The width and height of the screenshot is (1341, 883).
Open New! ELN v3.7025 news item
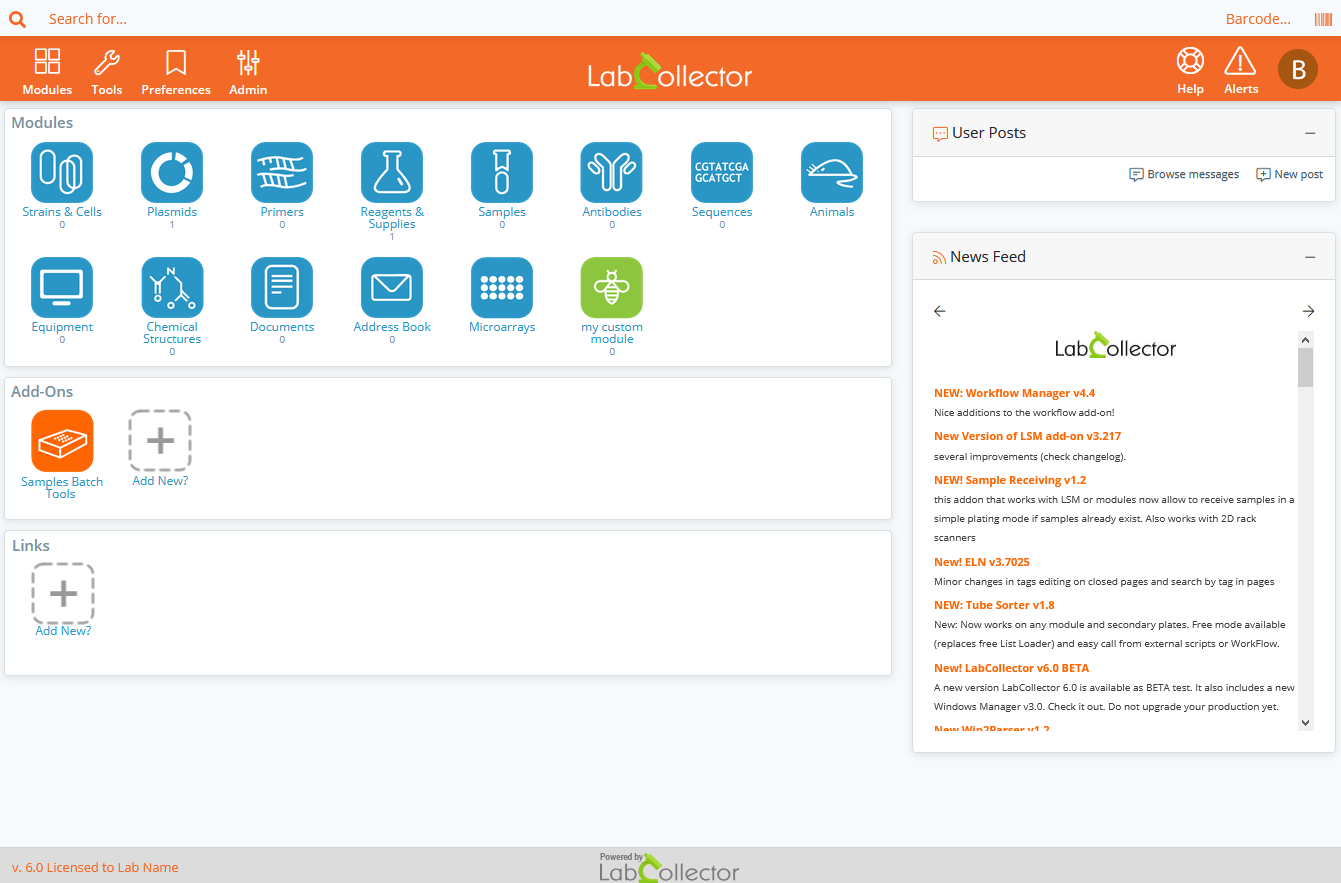pyautogui.click(x=982, y=562)
